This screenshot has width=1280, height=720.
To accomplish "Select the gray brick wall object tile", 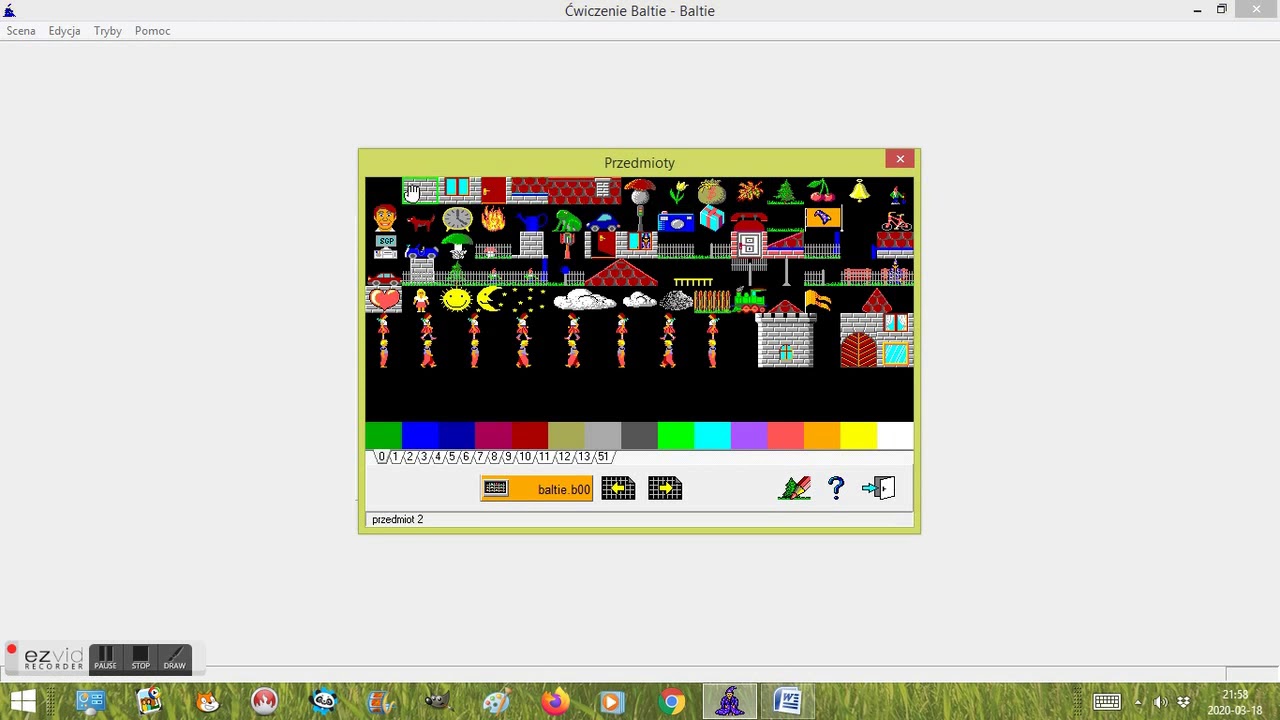I will (420, 190).
